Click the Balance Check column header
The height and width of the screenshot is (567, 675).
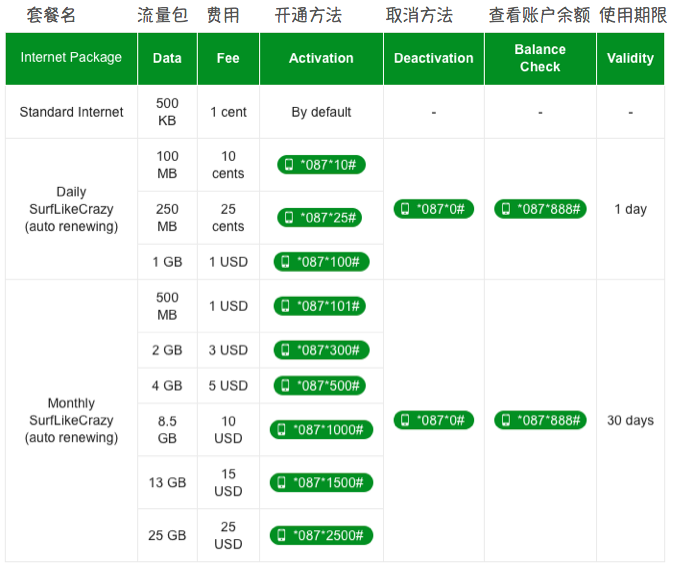539,58
